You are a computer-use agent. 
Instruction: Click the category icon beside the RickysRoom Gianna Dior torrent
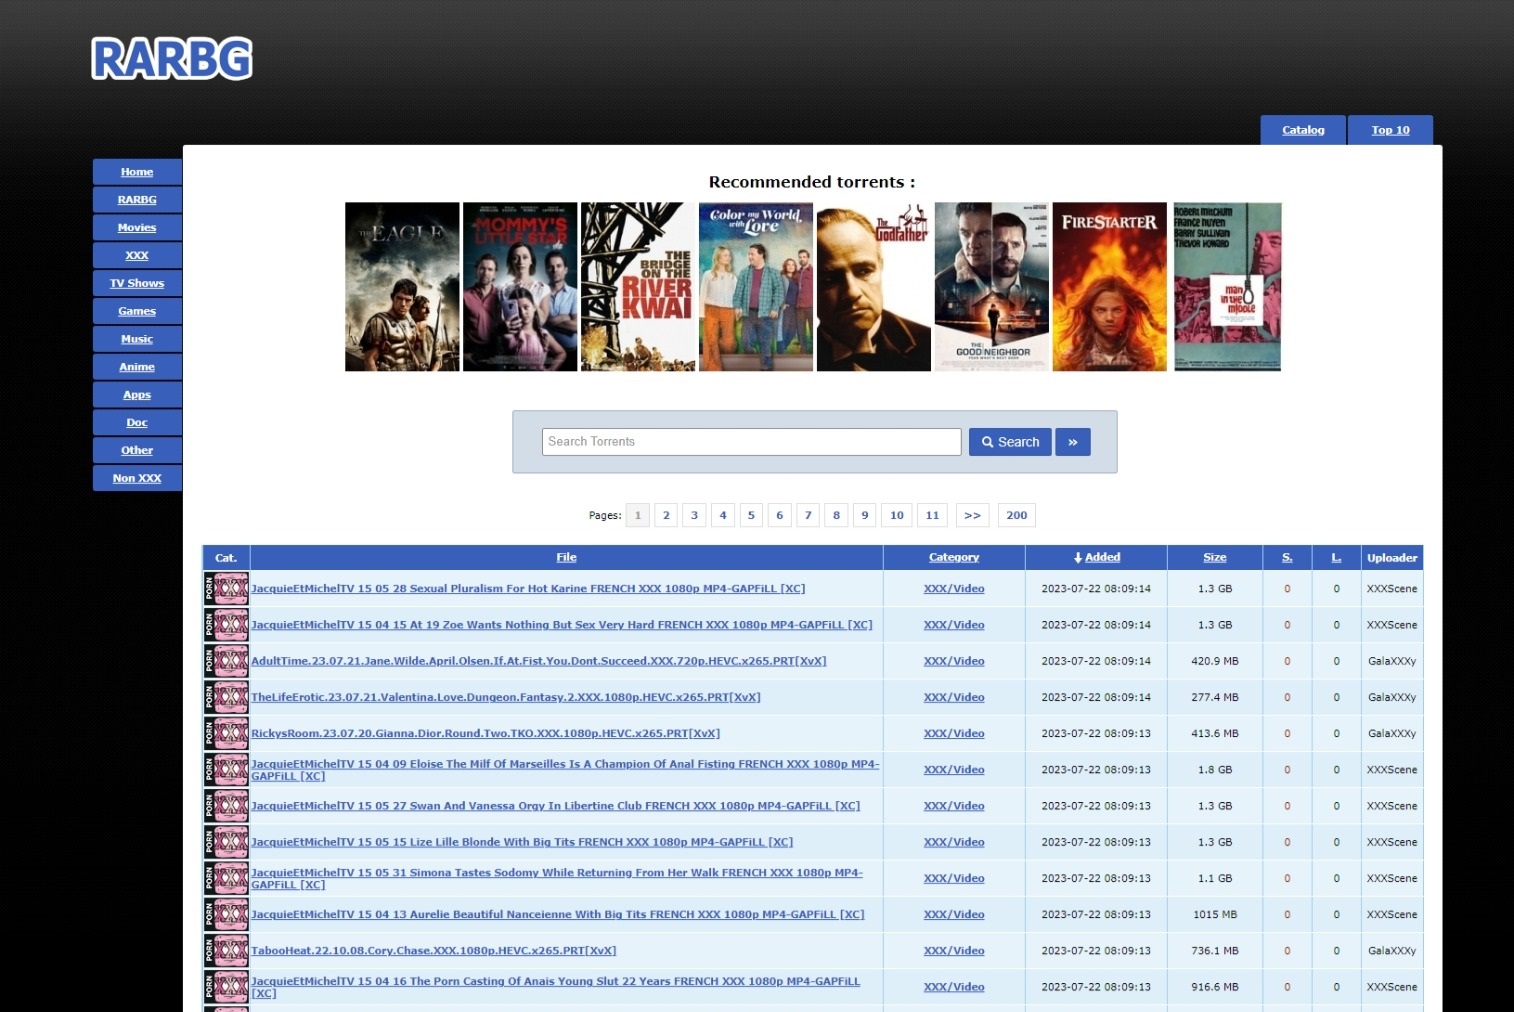coord(225,733)
